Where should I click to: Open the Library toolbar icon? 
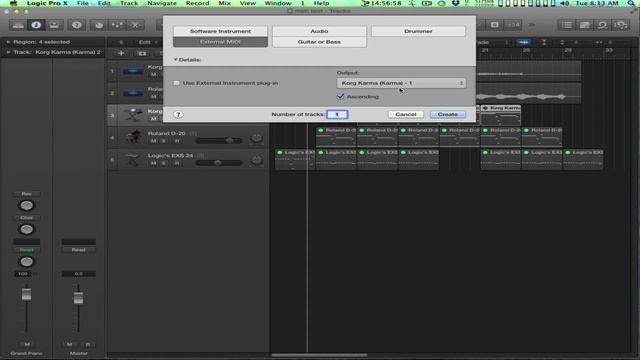point(18,25)
